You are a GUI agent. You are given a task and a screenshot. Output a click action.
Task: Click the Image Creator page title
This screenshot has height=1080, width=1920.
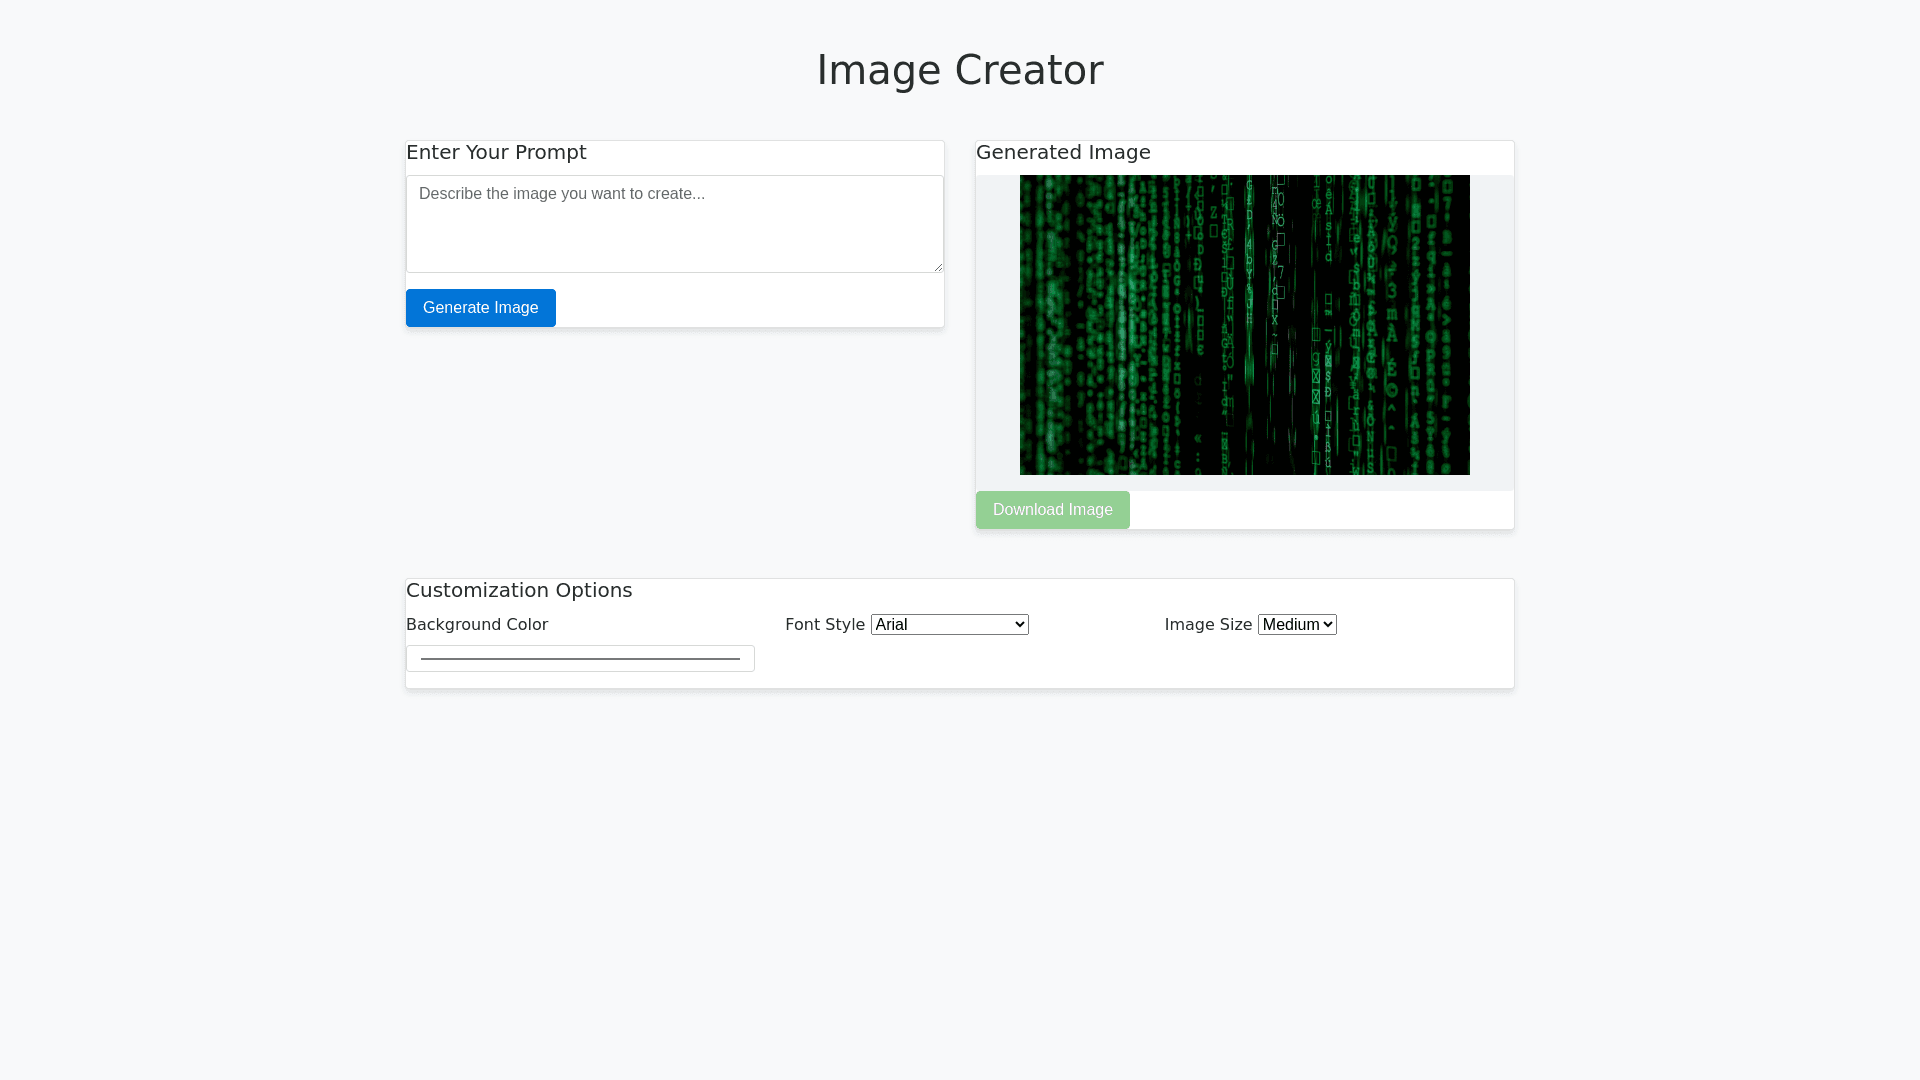pyautogui.click(x=959, y=70)
